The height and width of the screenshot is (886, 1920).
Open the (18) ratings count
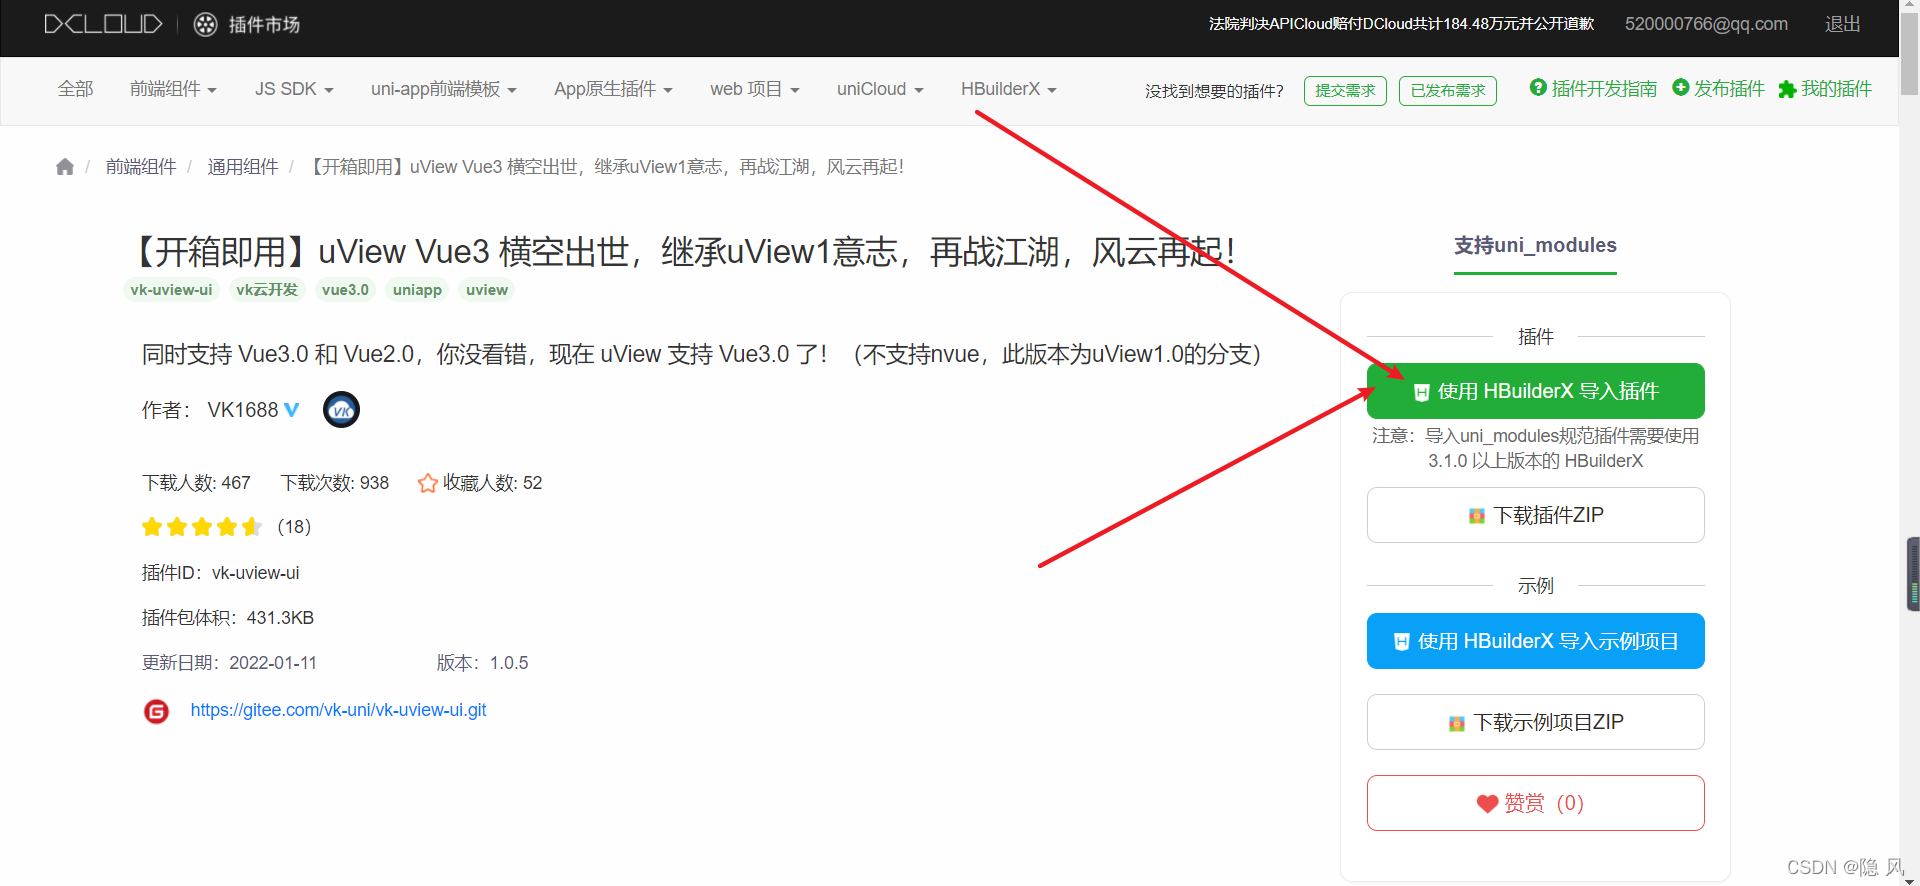point(294,527)
